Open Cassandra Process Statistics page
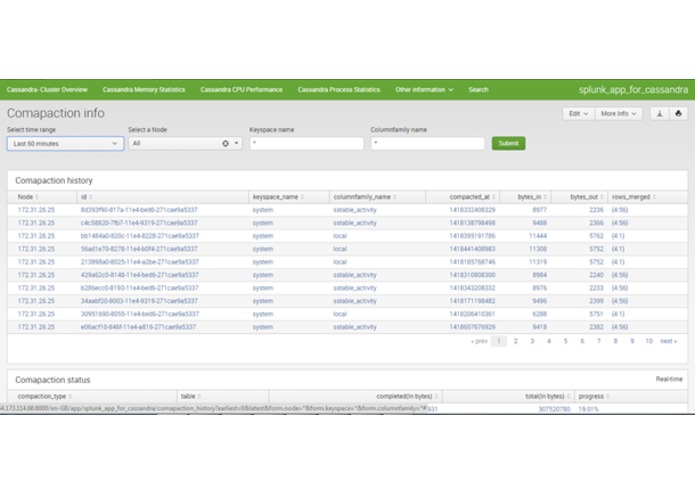Image resolution: width=695 pixels, height=494 pixels. tap(339, 89)
